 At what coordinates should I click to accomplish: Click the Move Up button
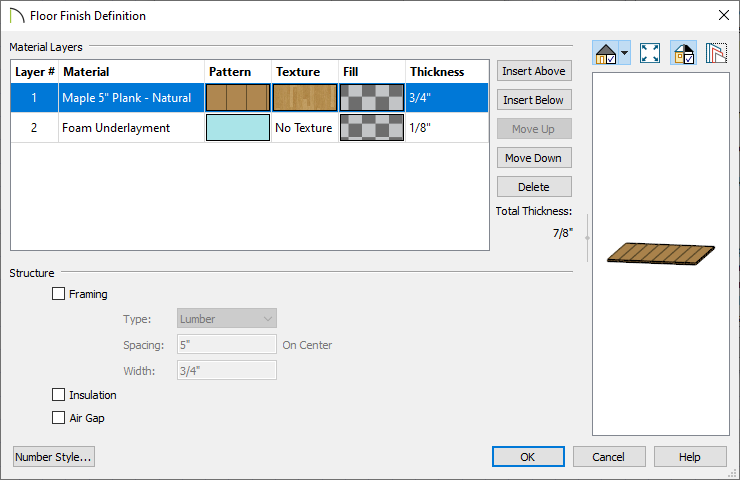tap(534, 129)
